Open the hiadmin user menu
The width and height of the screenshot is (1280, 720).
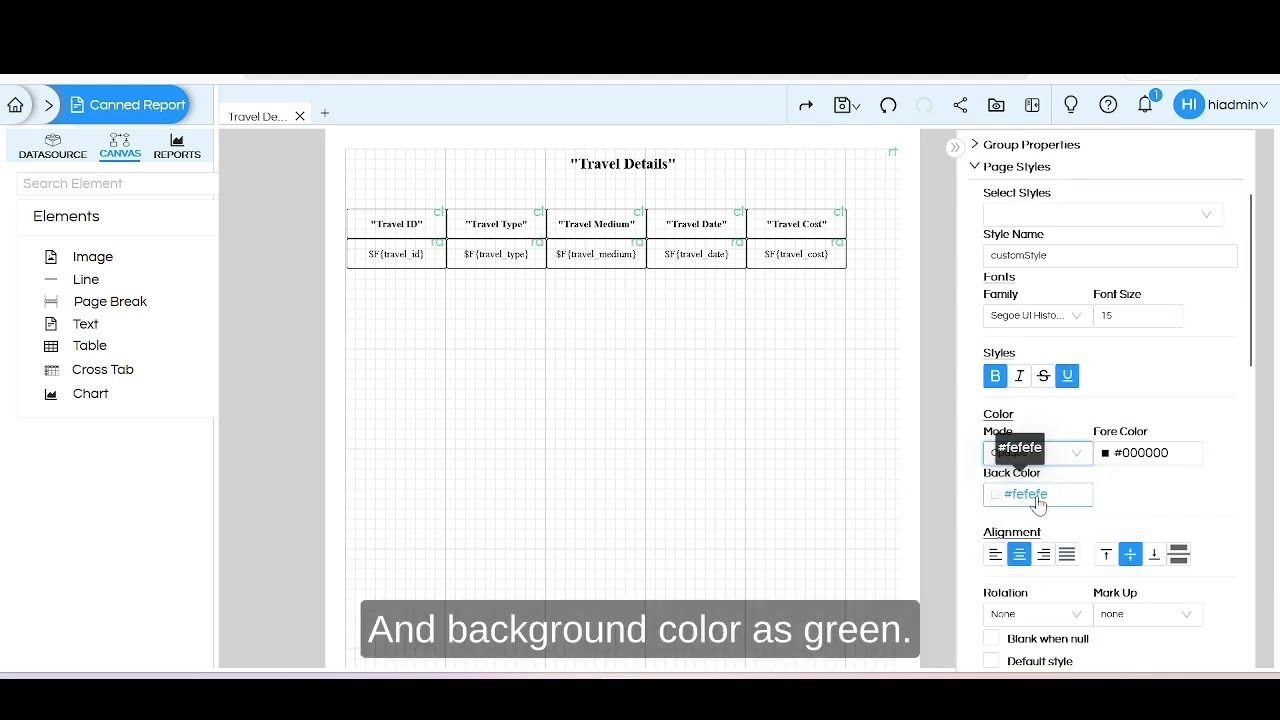[1221, 105]
